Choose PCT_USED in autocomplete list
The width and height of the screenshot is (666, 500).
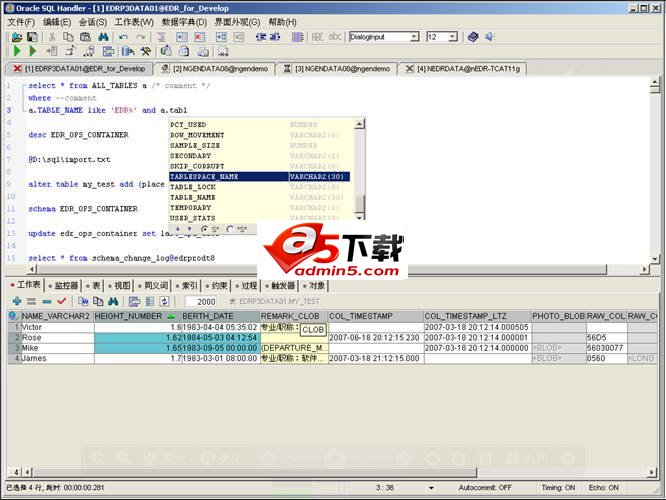point(260,124)
